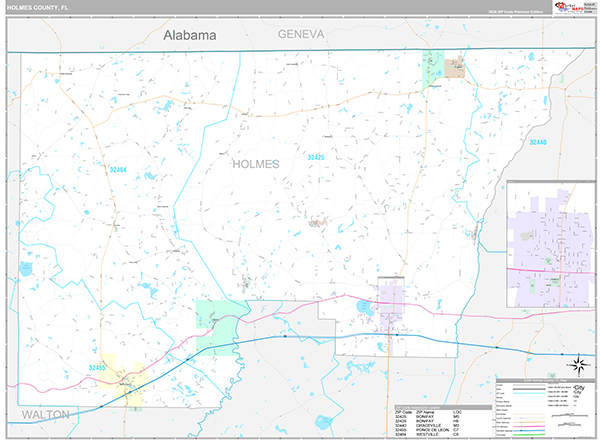Click the 'Alabama' state label
The image size is (600, 440).
[x=190, y=35]
